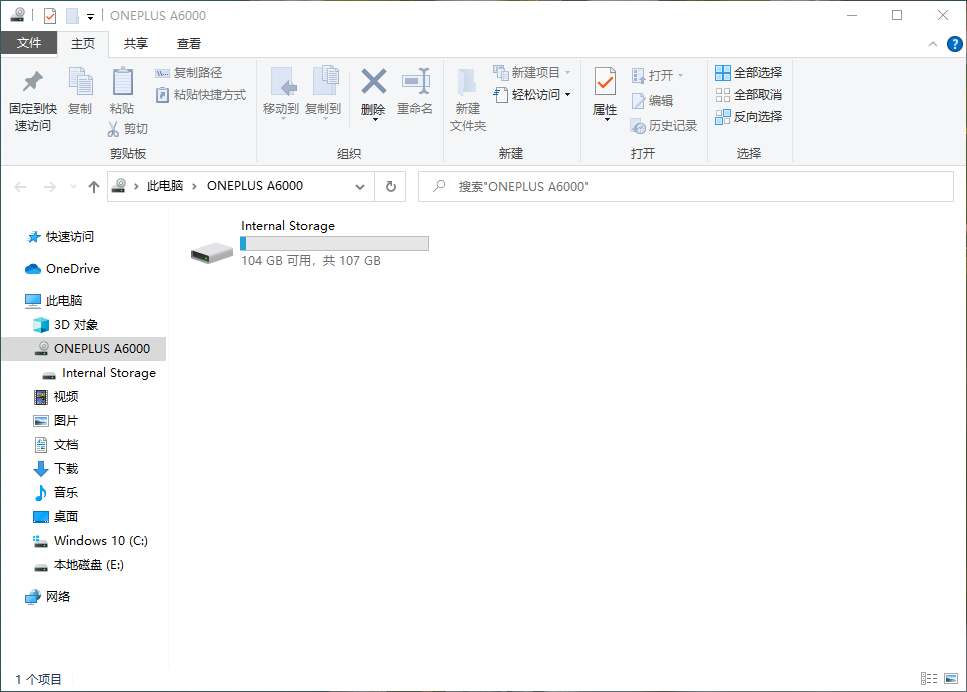The width and height of the screenshot is (967, 692).
Task: Click the 复制 copy icon in ribbon
Action: 80,82
